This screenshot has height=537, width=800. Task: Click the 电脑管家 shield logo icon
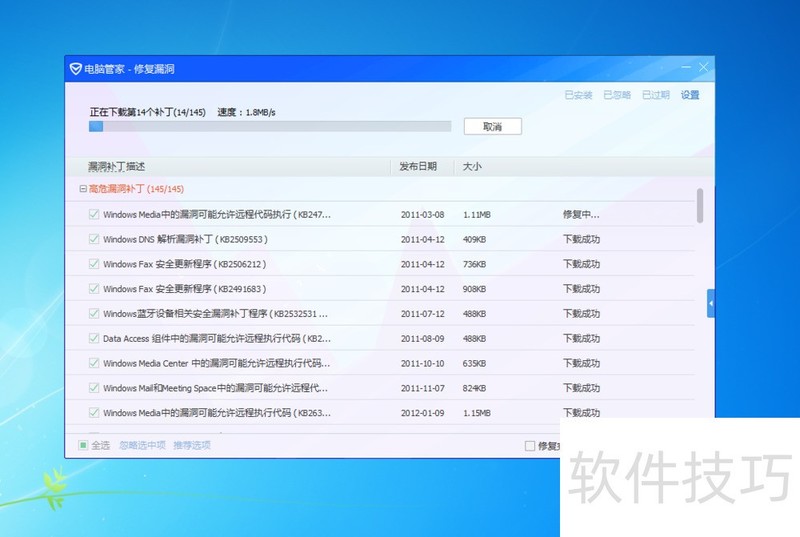tap(75, 69)
